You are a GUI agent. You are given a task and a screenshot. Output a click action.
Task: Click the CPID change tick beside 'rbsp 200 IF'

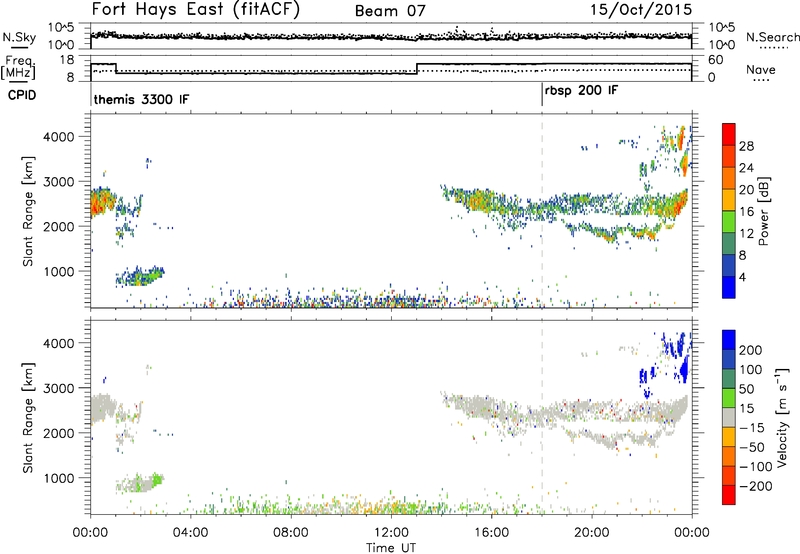click(542, 95)
